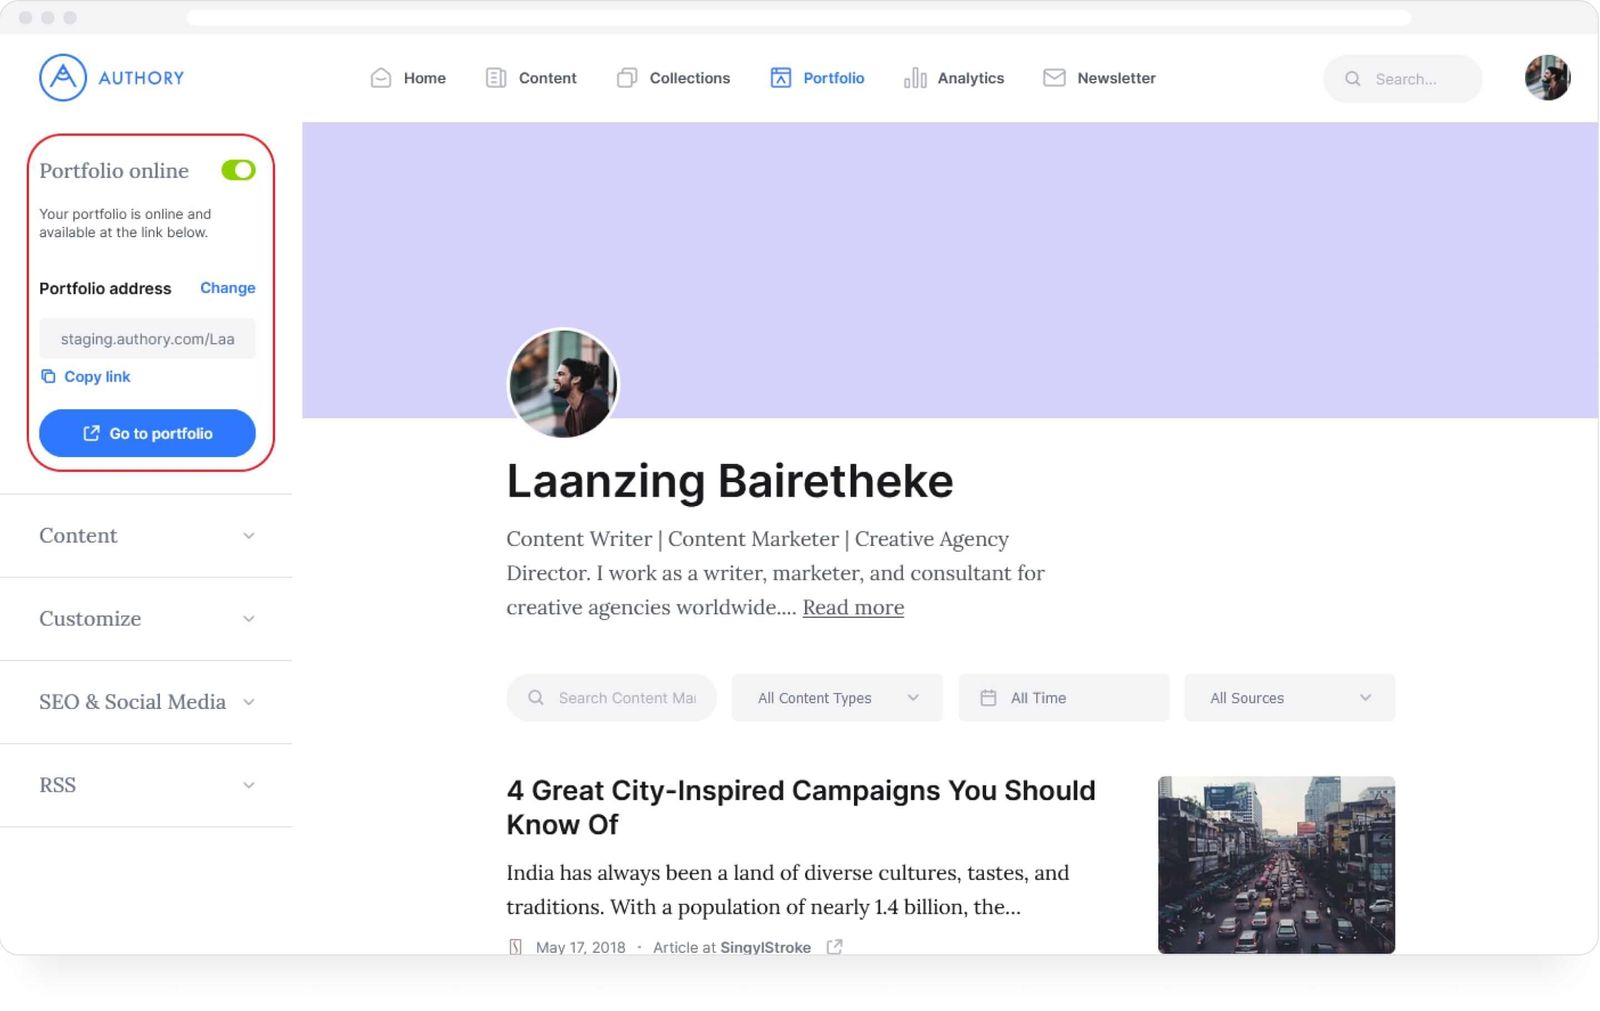Image resolution: width=1600 pixels, height=1011 pixels.
Task: Expand the RSS section
Action: 146,785
